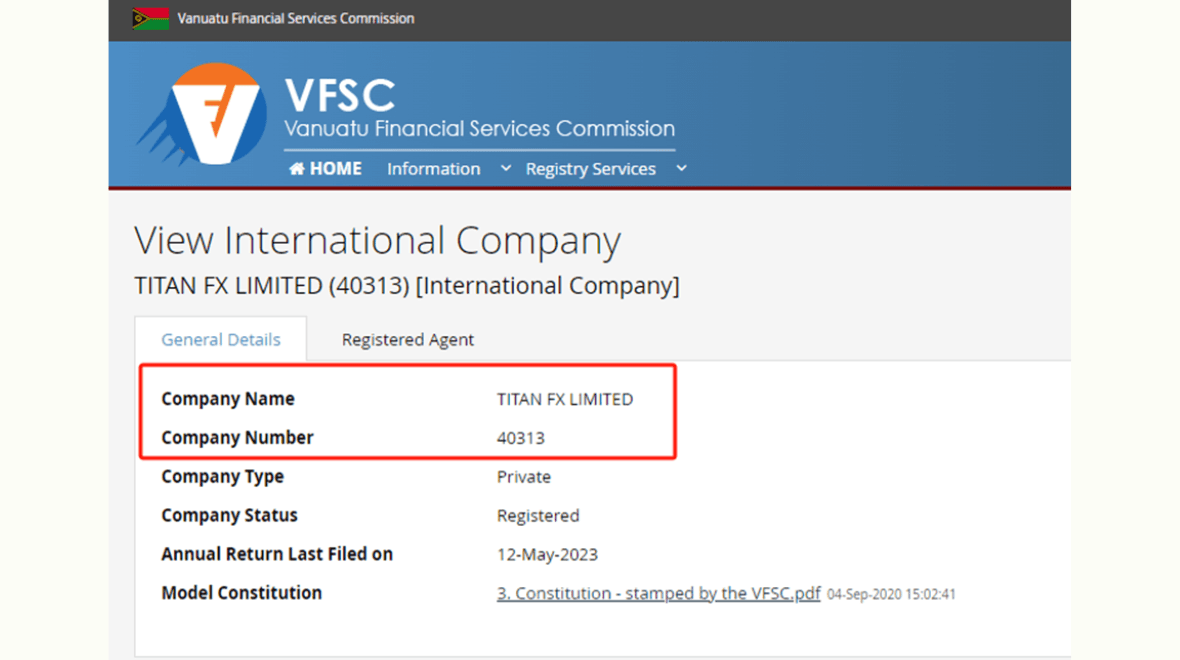Screen dimensions: 1180x660
Task: Select the value in the Company Number row
Action: 521,438
